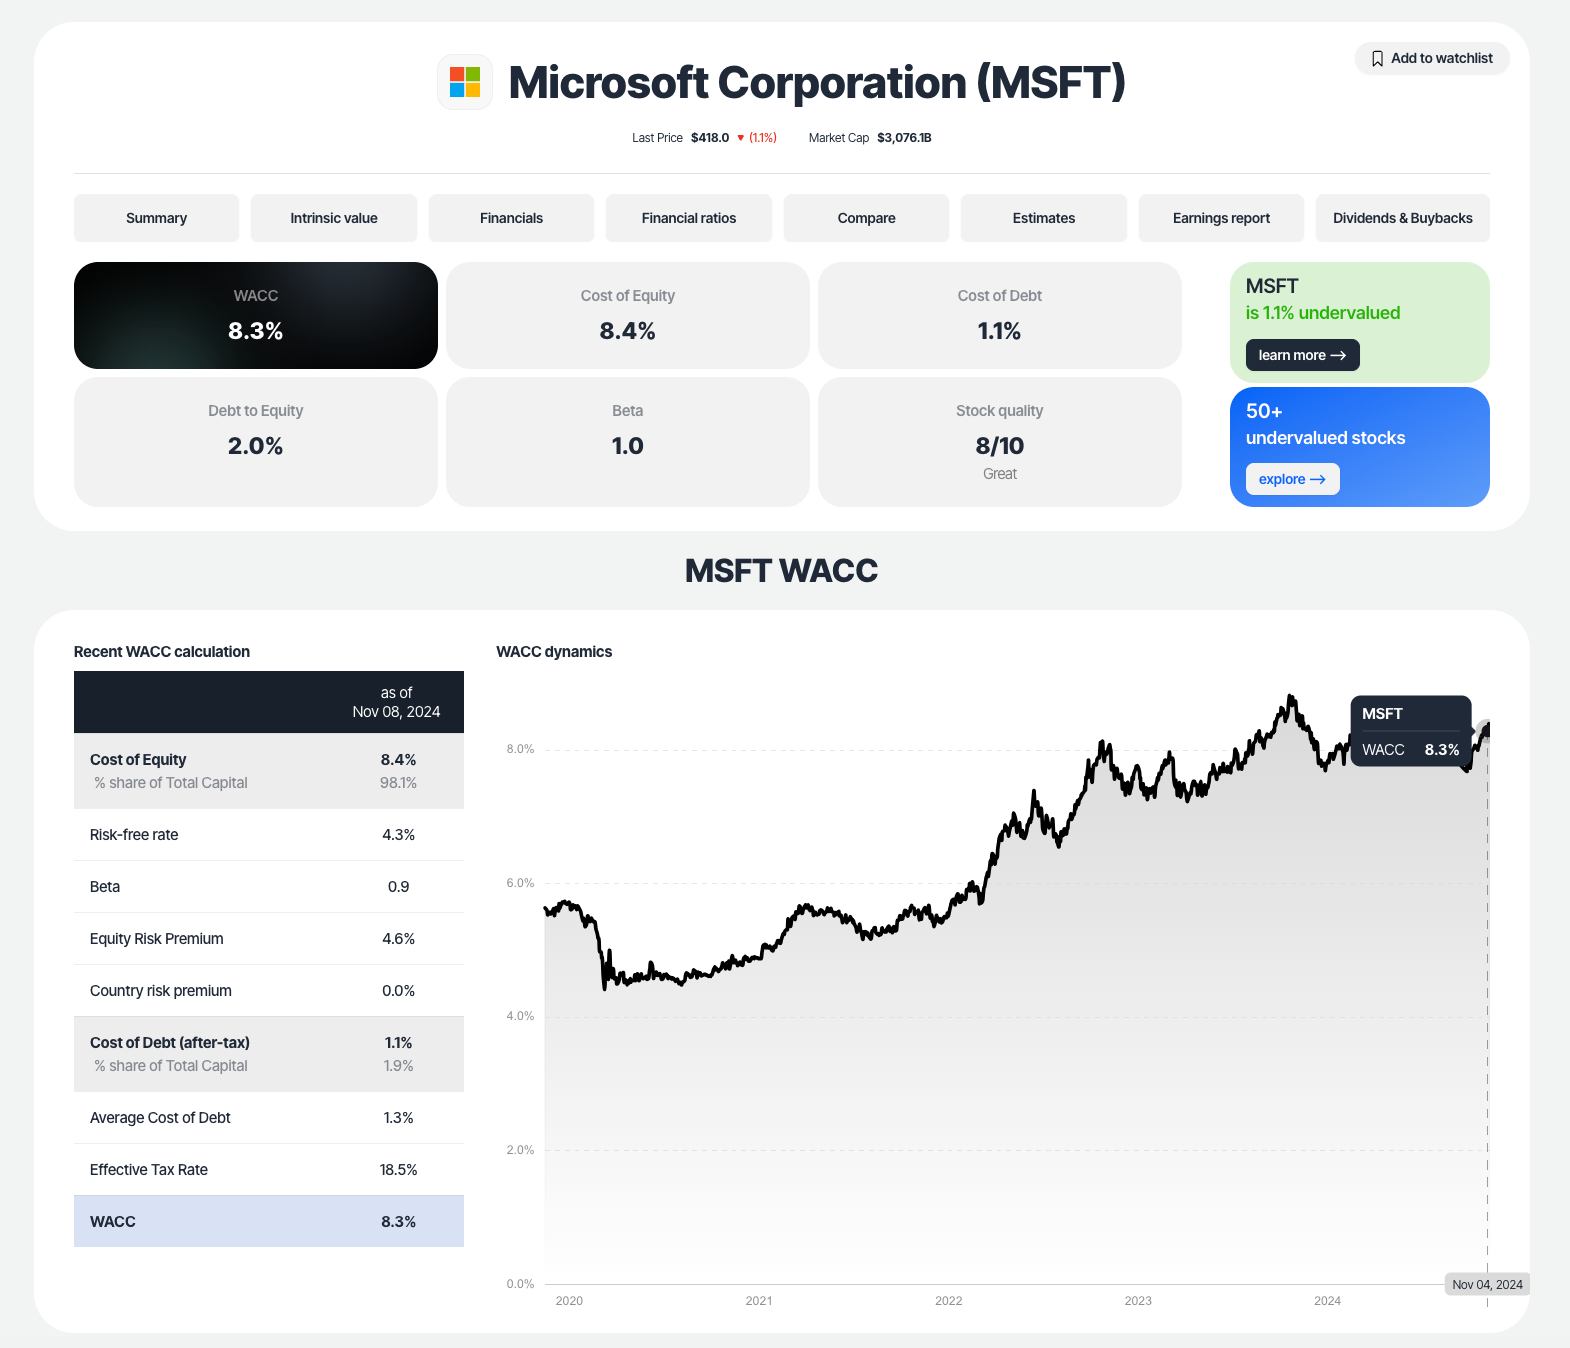Click the red price-decline triangle indicator
1570x1348 pixels.
(x=741, y=137)
